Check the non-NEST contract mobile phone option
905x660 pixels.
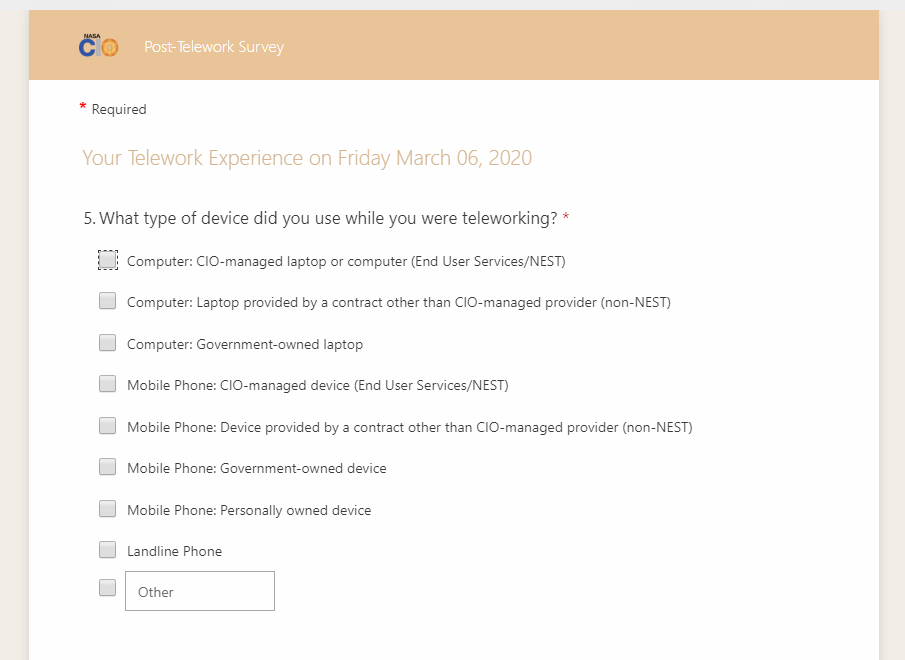tap(108, 426)
